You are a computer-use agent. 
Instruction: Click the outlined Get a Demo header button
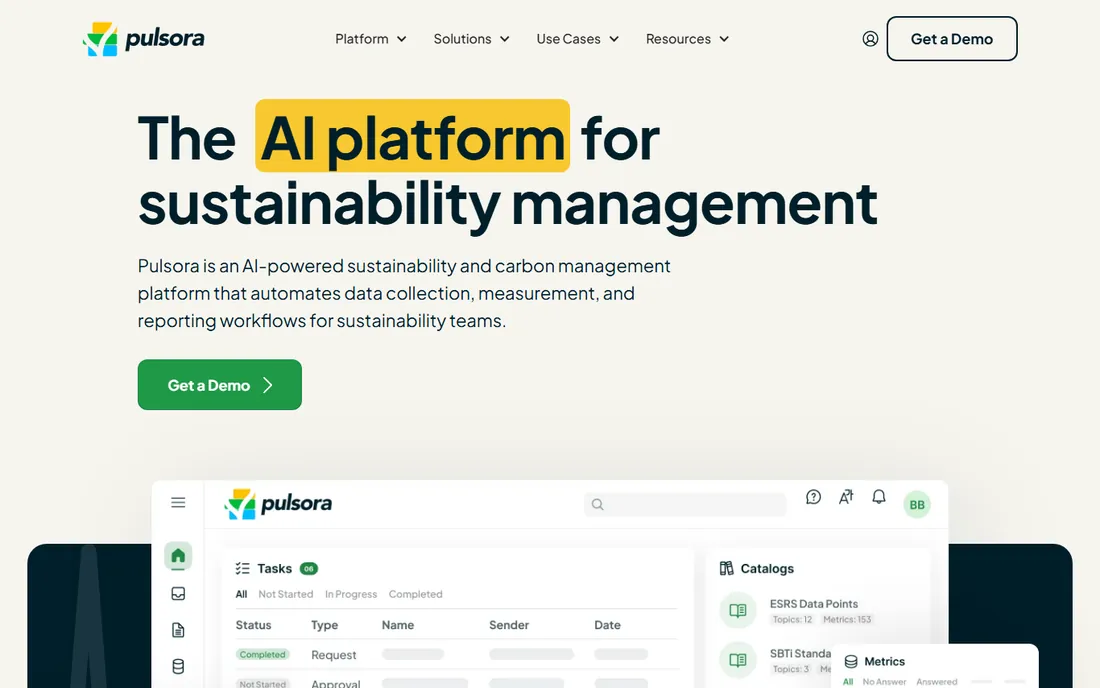(x=952, y=39)
